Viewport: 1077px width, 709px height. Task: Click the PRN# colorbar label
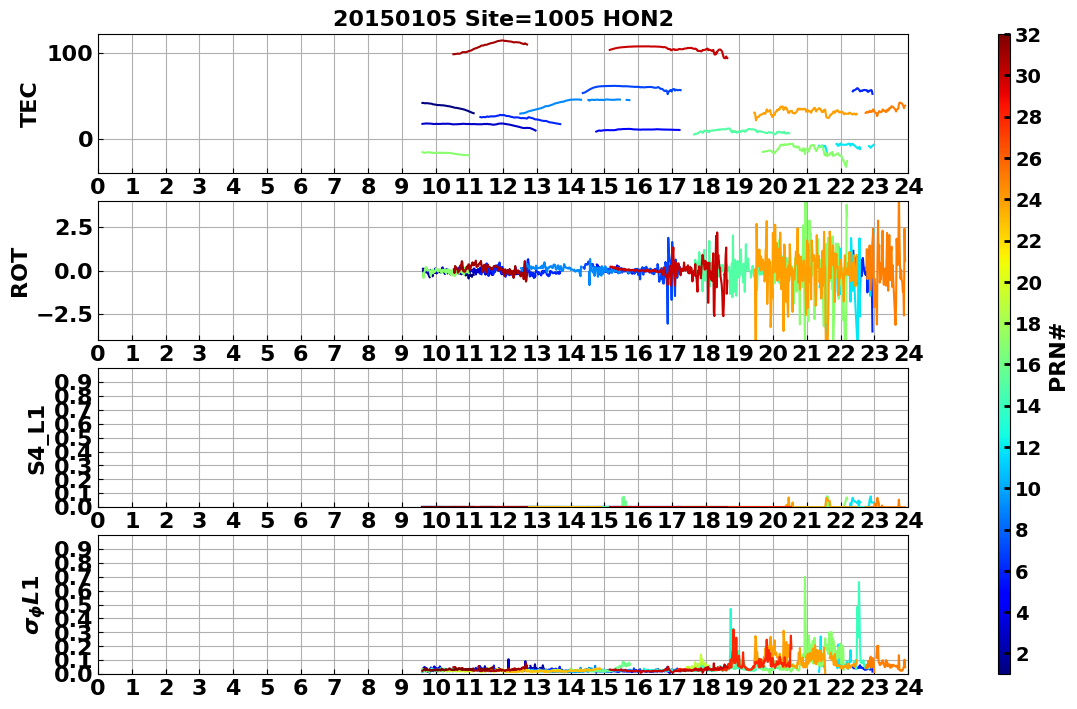pyautogui.click(x=1058, y=357)
